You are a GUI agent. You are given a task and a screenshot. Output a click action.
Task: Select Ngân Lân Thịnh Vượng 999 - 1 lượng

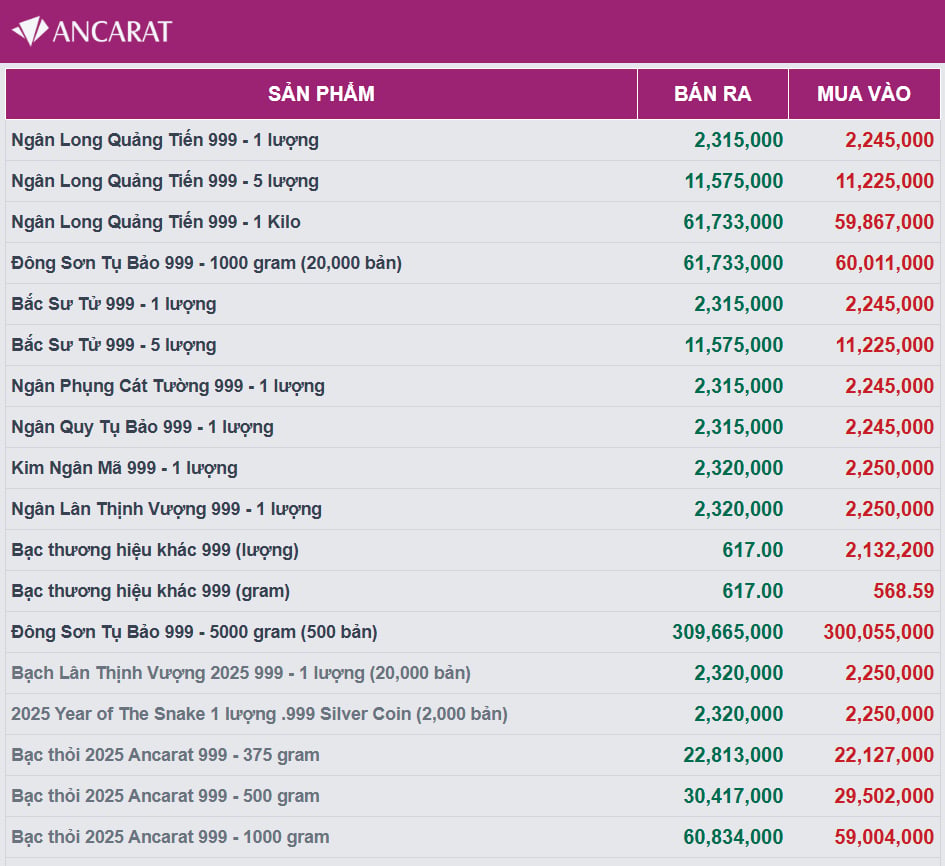click(166, 509)
